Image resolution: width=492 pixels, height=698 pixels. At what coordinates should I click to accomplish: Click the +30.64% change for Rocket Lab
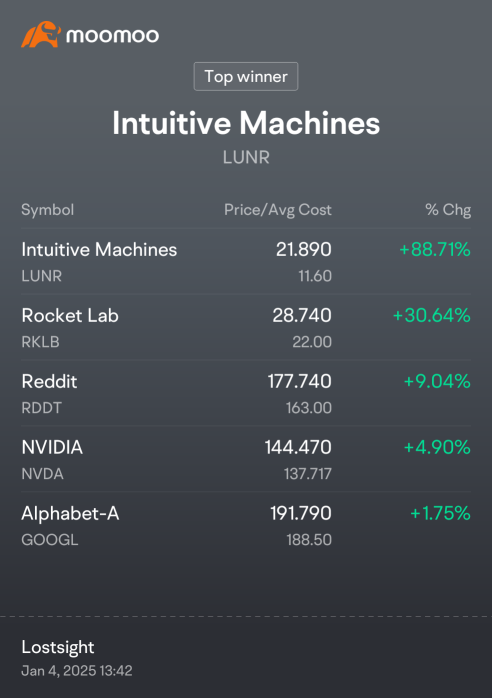click(x=431, y=315)
